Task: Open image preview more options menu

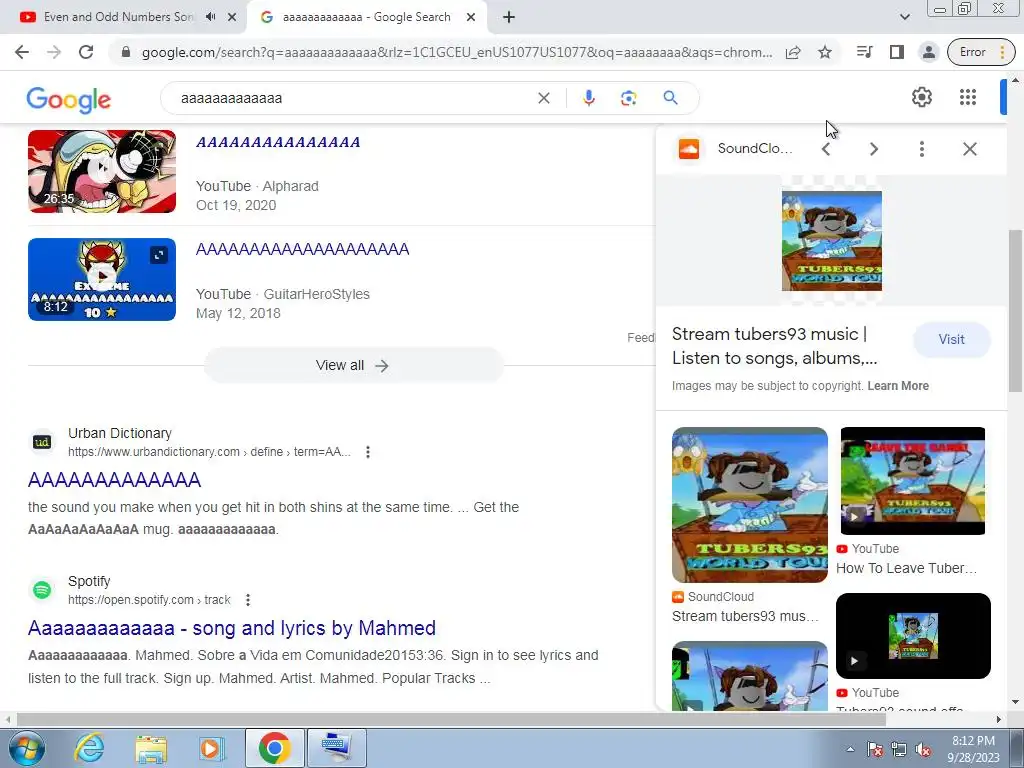Action: (921, 149)
